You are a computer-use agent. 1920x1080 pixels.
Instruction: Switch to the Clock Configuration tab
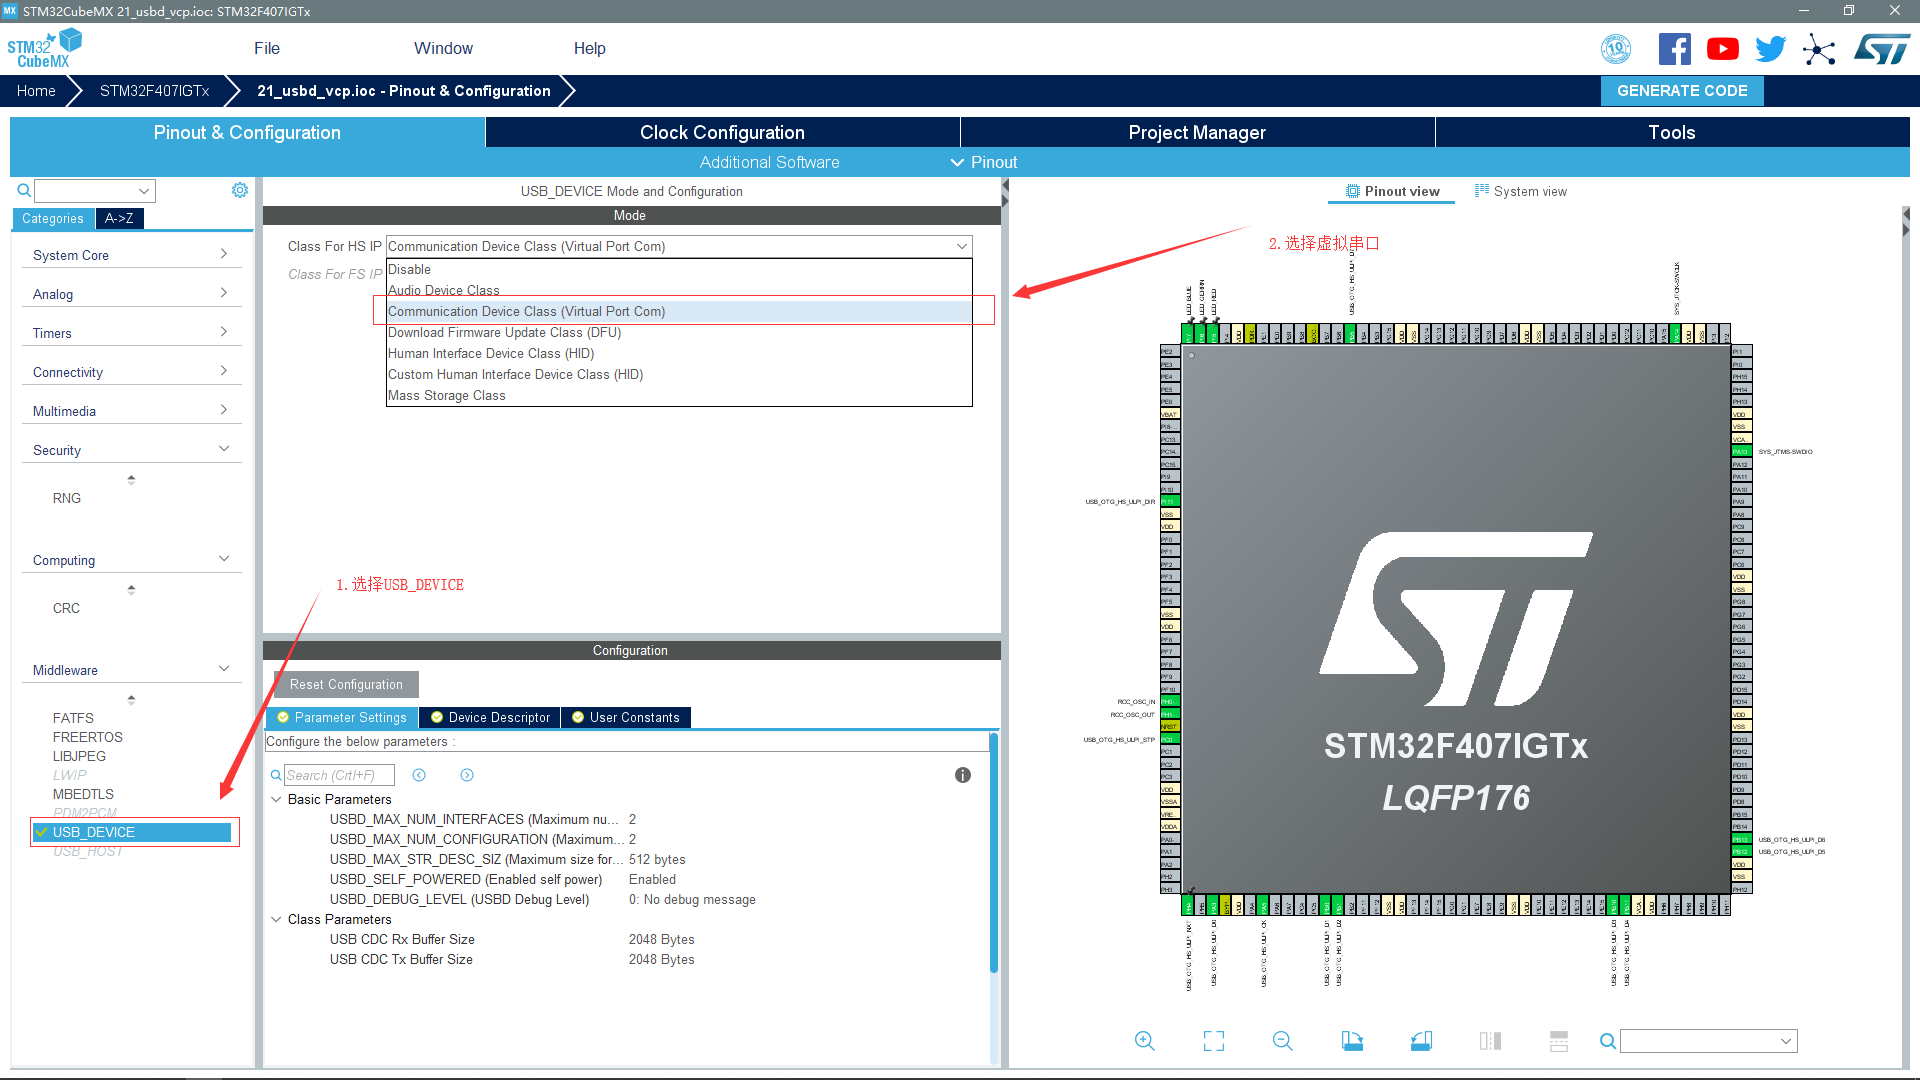722,132
